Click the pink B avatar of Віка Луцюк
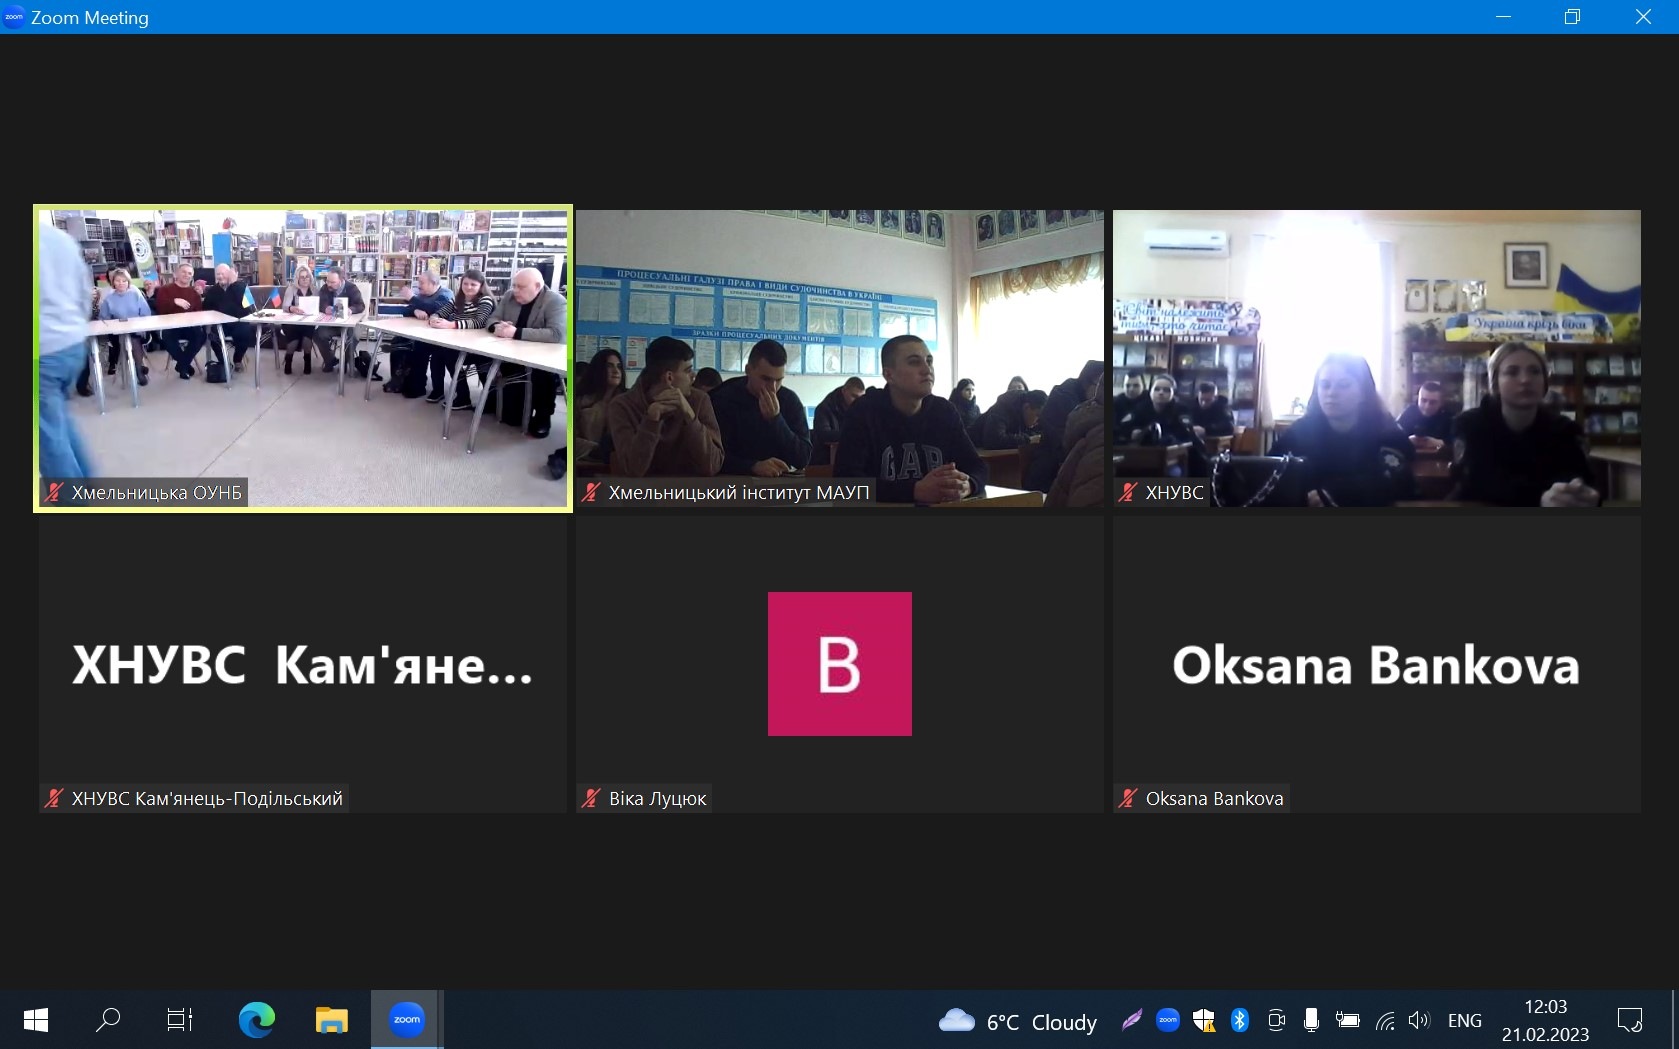 point(839,664)
